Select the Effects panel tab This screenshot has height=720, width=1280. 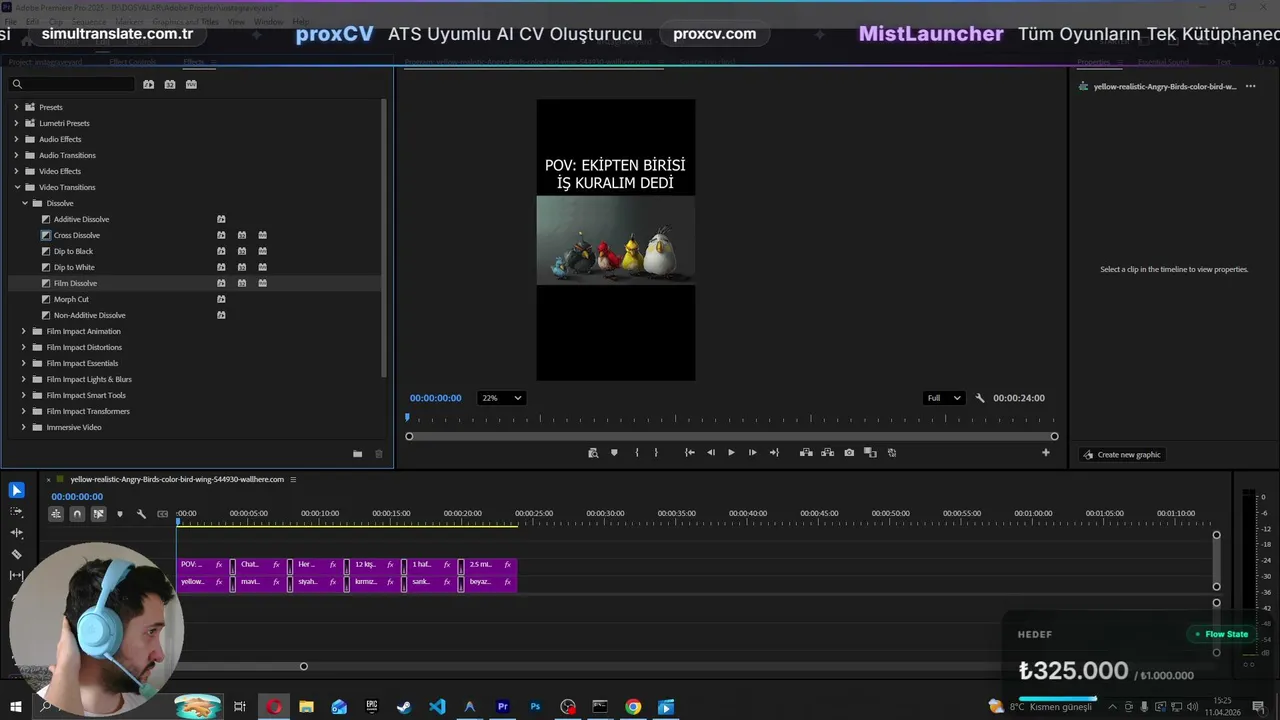[x=193, y=62]
